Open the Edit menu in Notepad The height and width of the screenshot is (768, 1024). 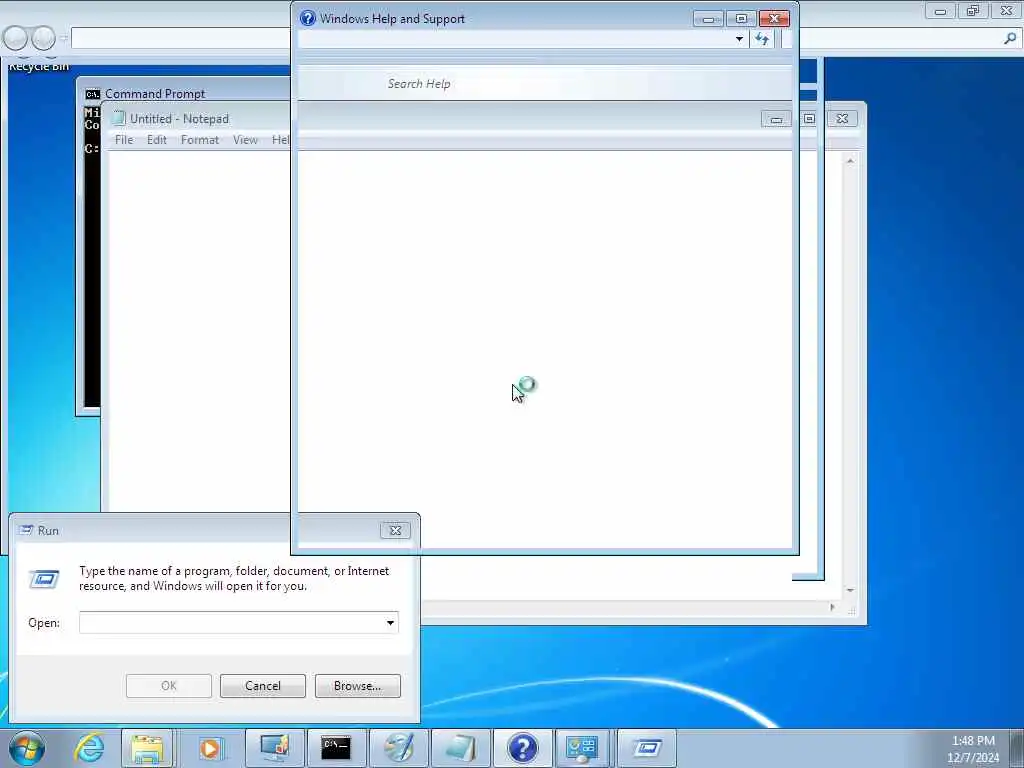coord(157,140)
